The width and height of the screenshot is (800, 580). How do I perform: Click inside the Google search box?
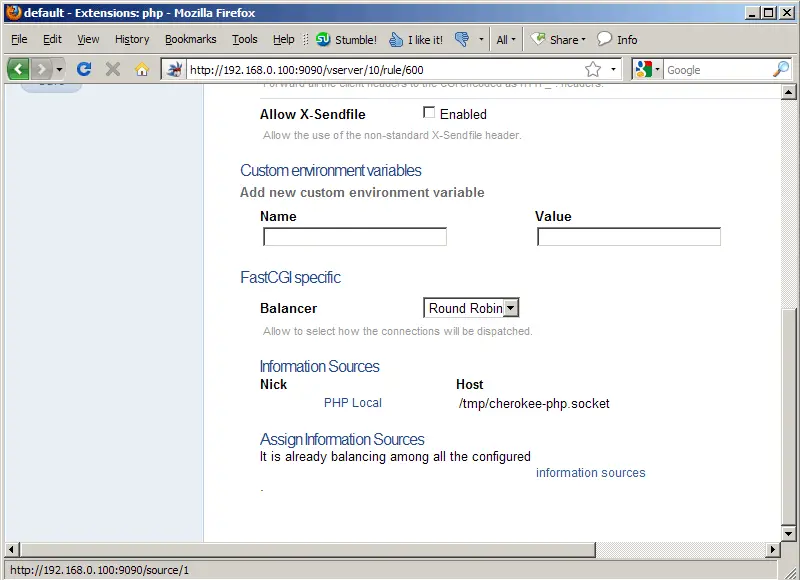pos(717,69)
